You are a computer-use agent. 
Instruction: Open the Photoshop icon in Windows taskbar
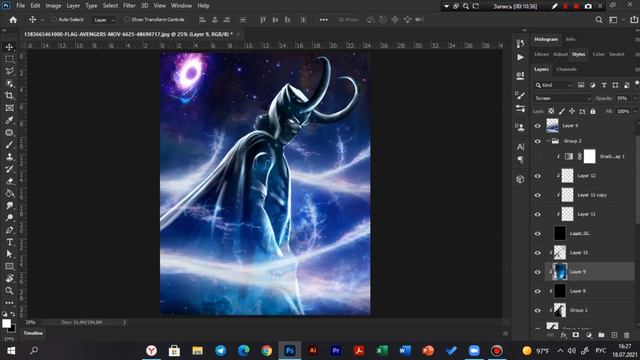(x=289, y=351)
